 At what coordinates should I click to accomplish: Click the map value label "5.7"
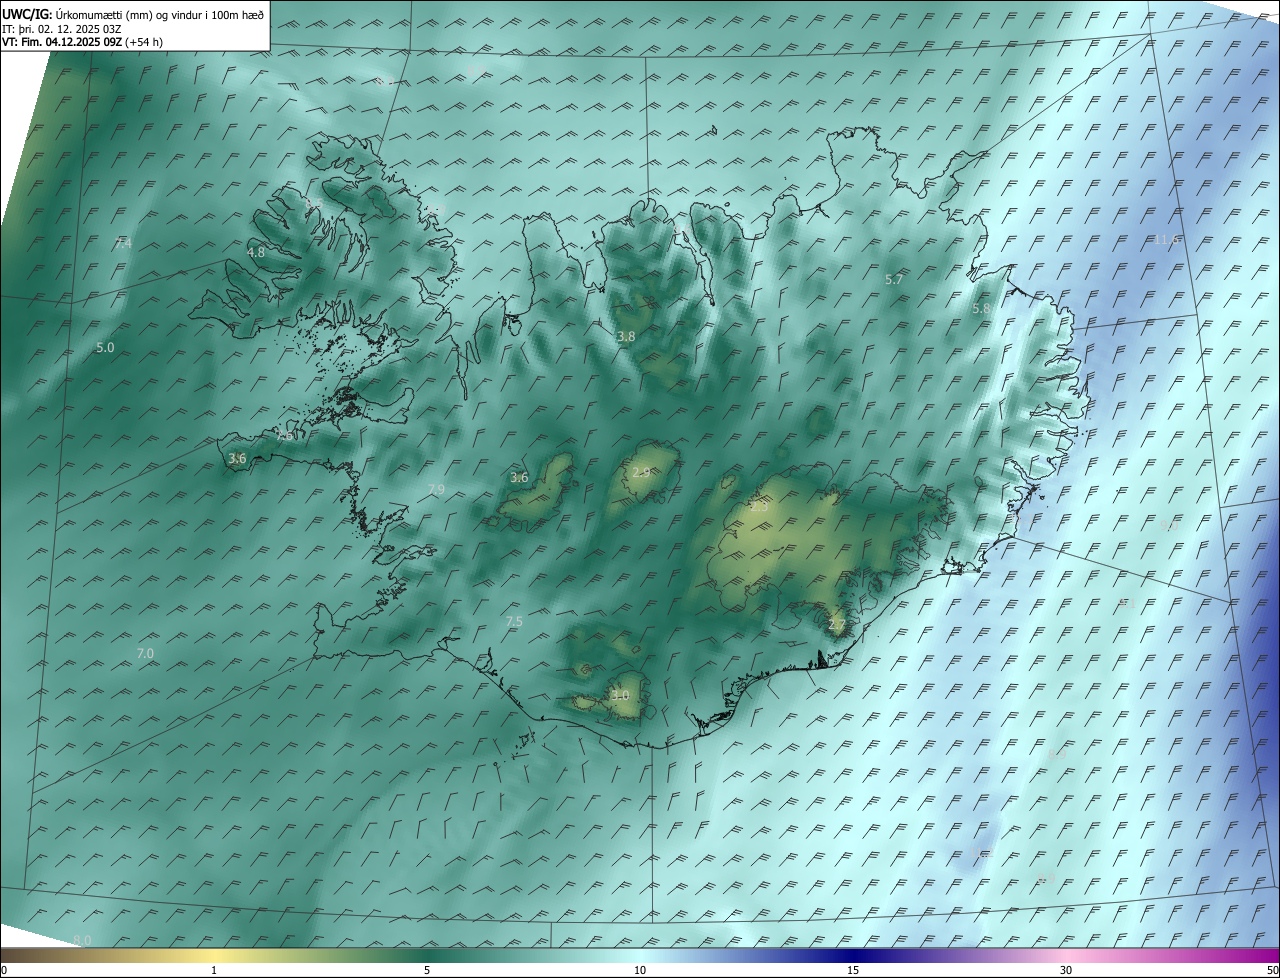(x=894, y=280)
